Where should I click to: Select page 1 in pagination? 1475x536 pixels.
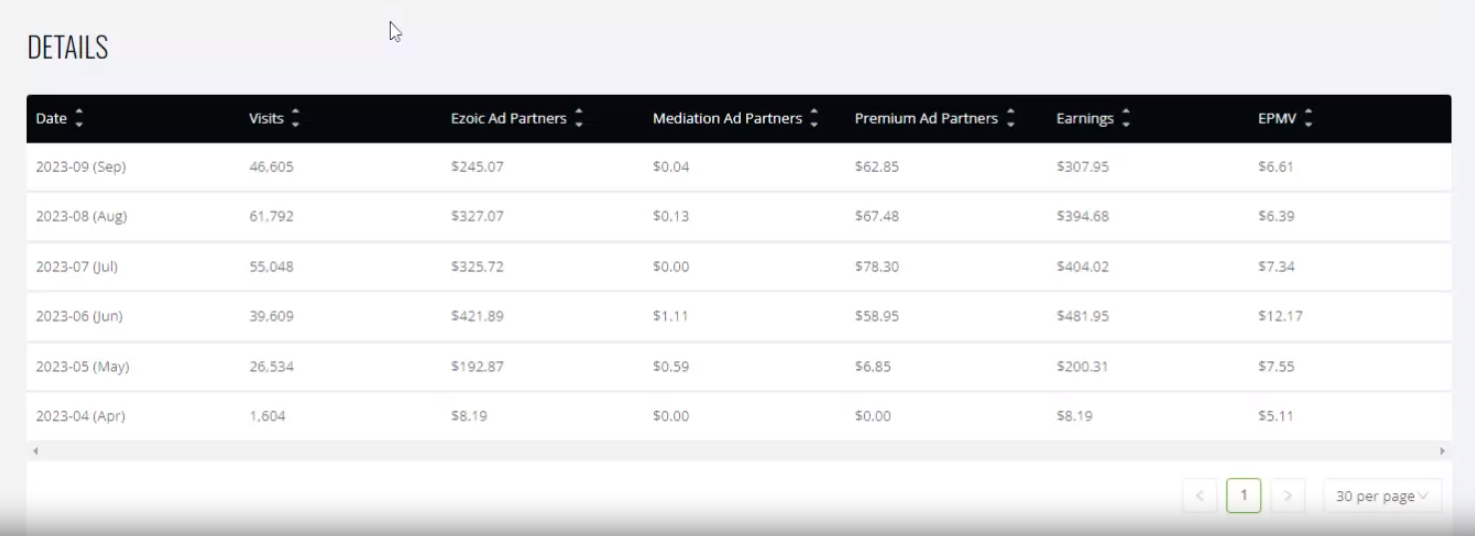pyautogui.click(x=1243, y=496)
